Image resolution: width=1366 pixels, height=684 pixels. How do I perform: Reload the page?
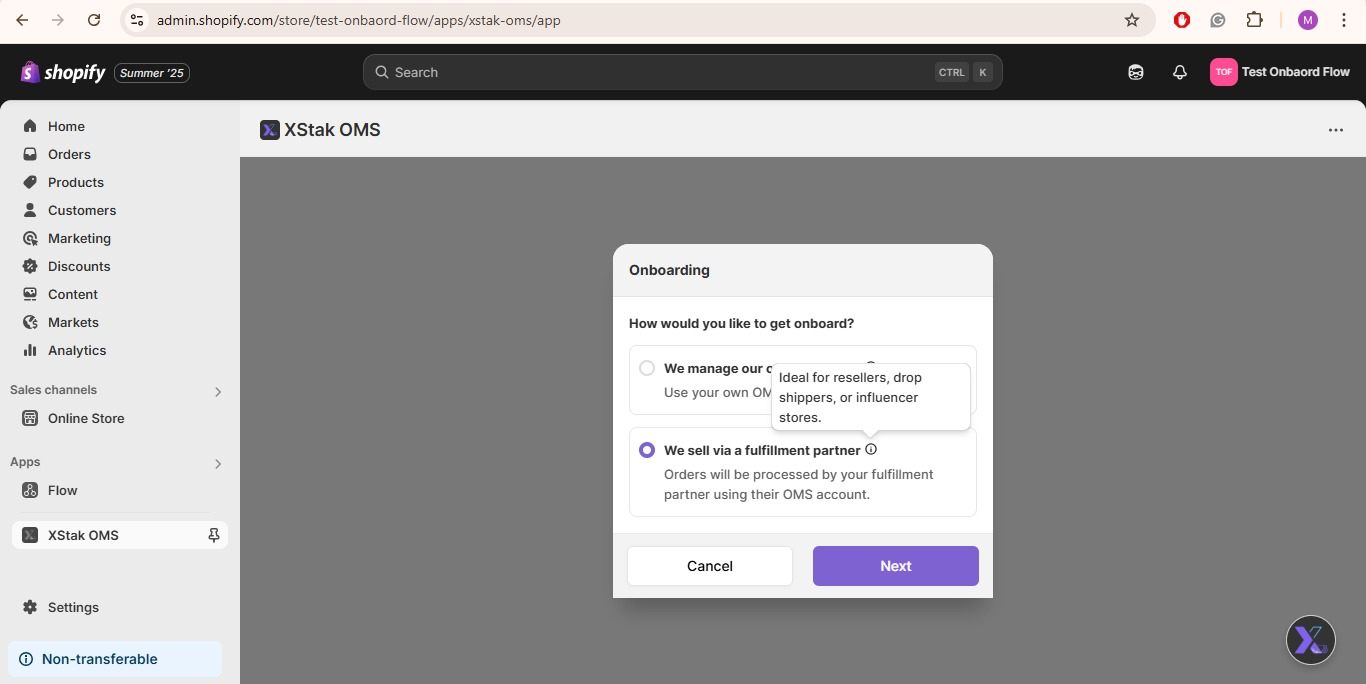(94, 20)
